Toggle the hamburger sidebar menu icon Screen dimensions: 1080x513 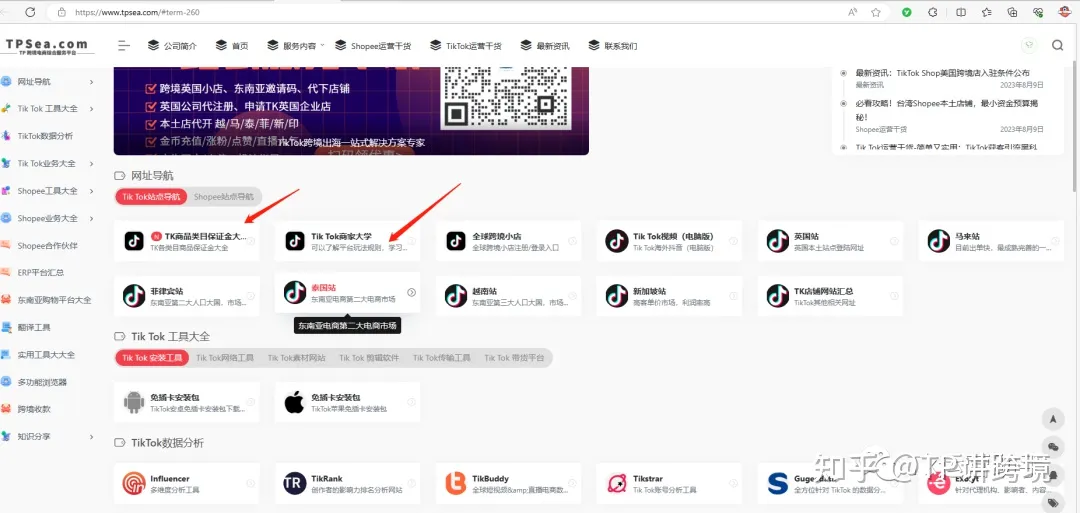click(124, 46)
